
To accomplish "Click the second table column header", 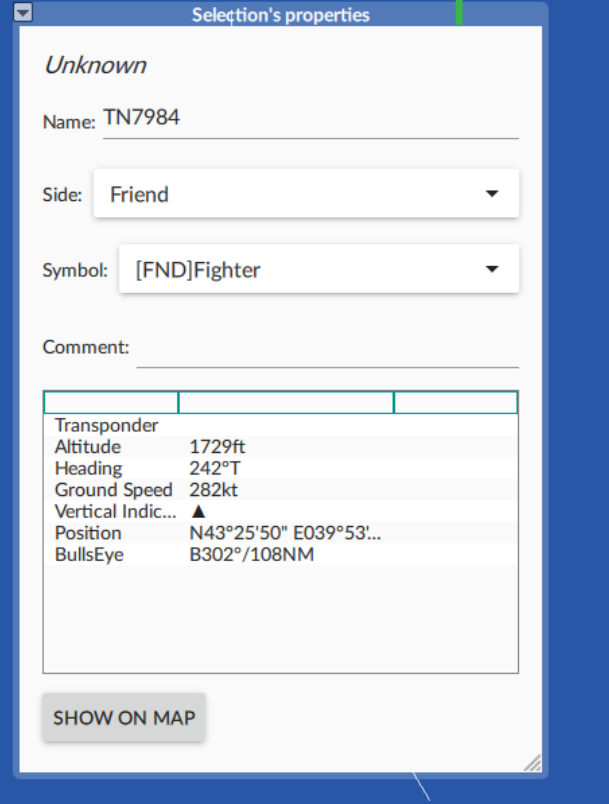I will (x=286, y=402).
